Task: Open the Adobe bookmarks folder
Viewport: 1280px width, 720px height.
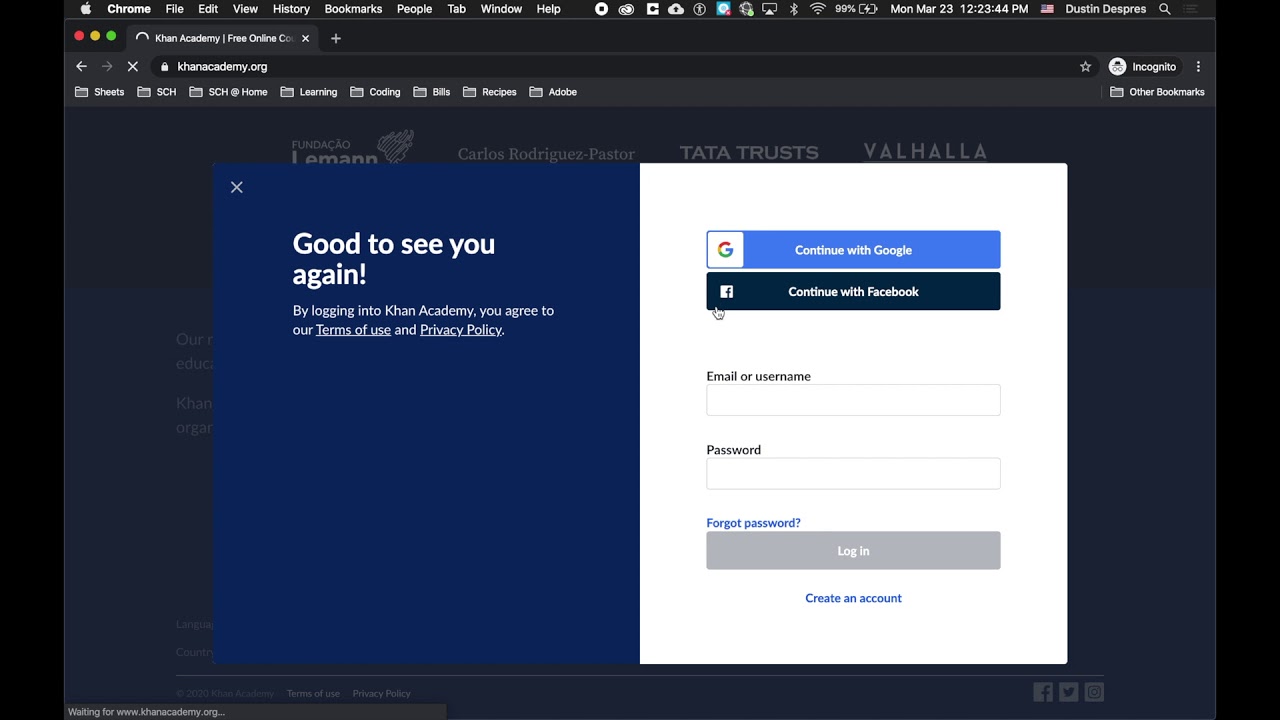Action: pyautogui.click(x=553, y=92)
